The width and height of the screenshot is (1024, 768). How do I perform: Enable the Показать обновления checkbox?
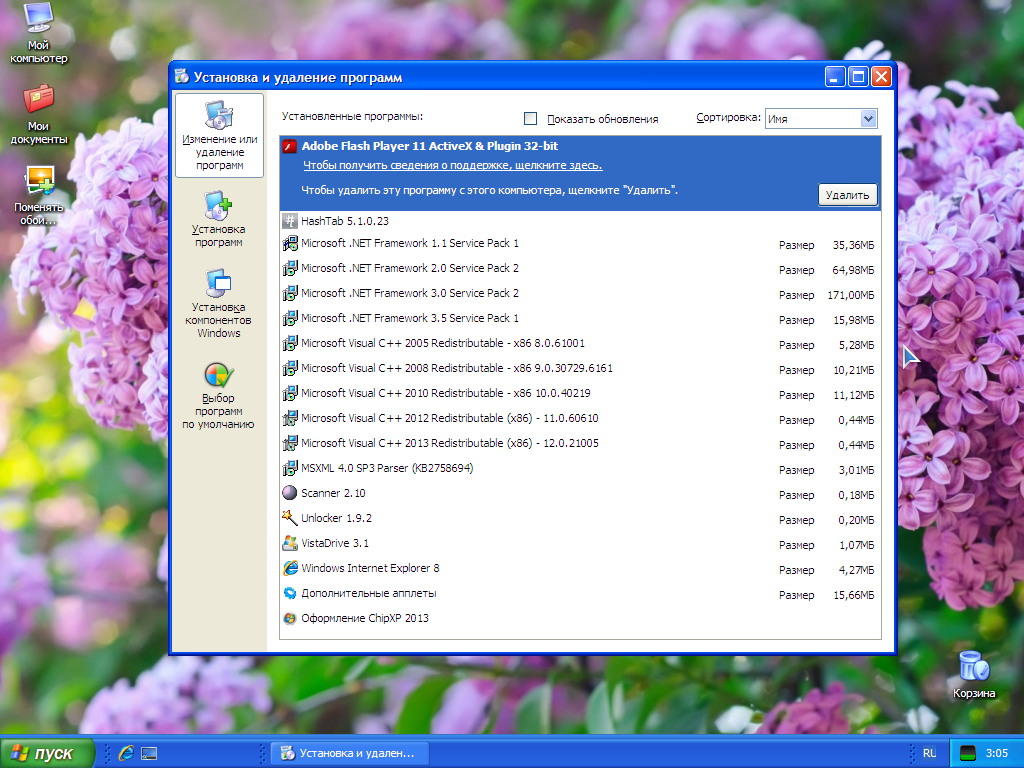pyautogui.click(x=530, y=118)
